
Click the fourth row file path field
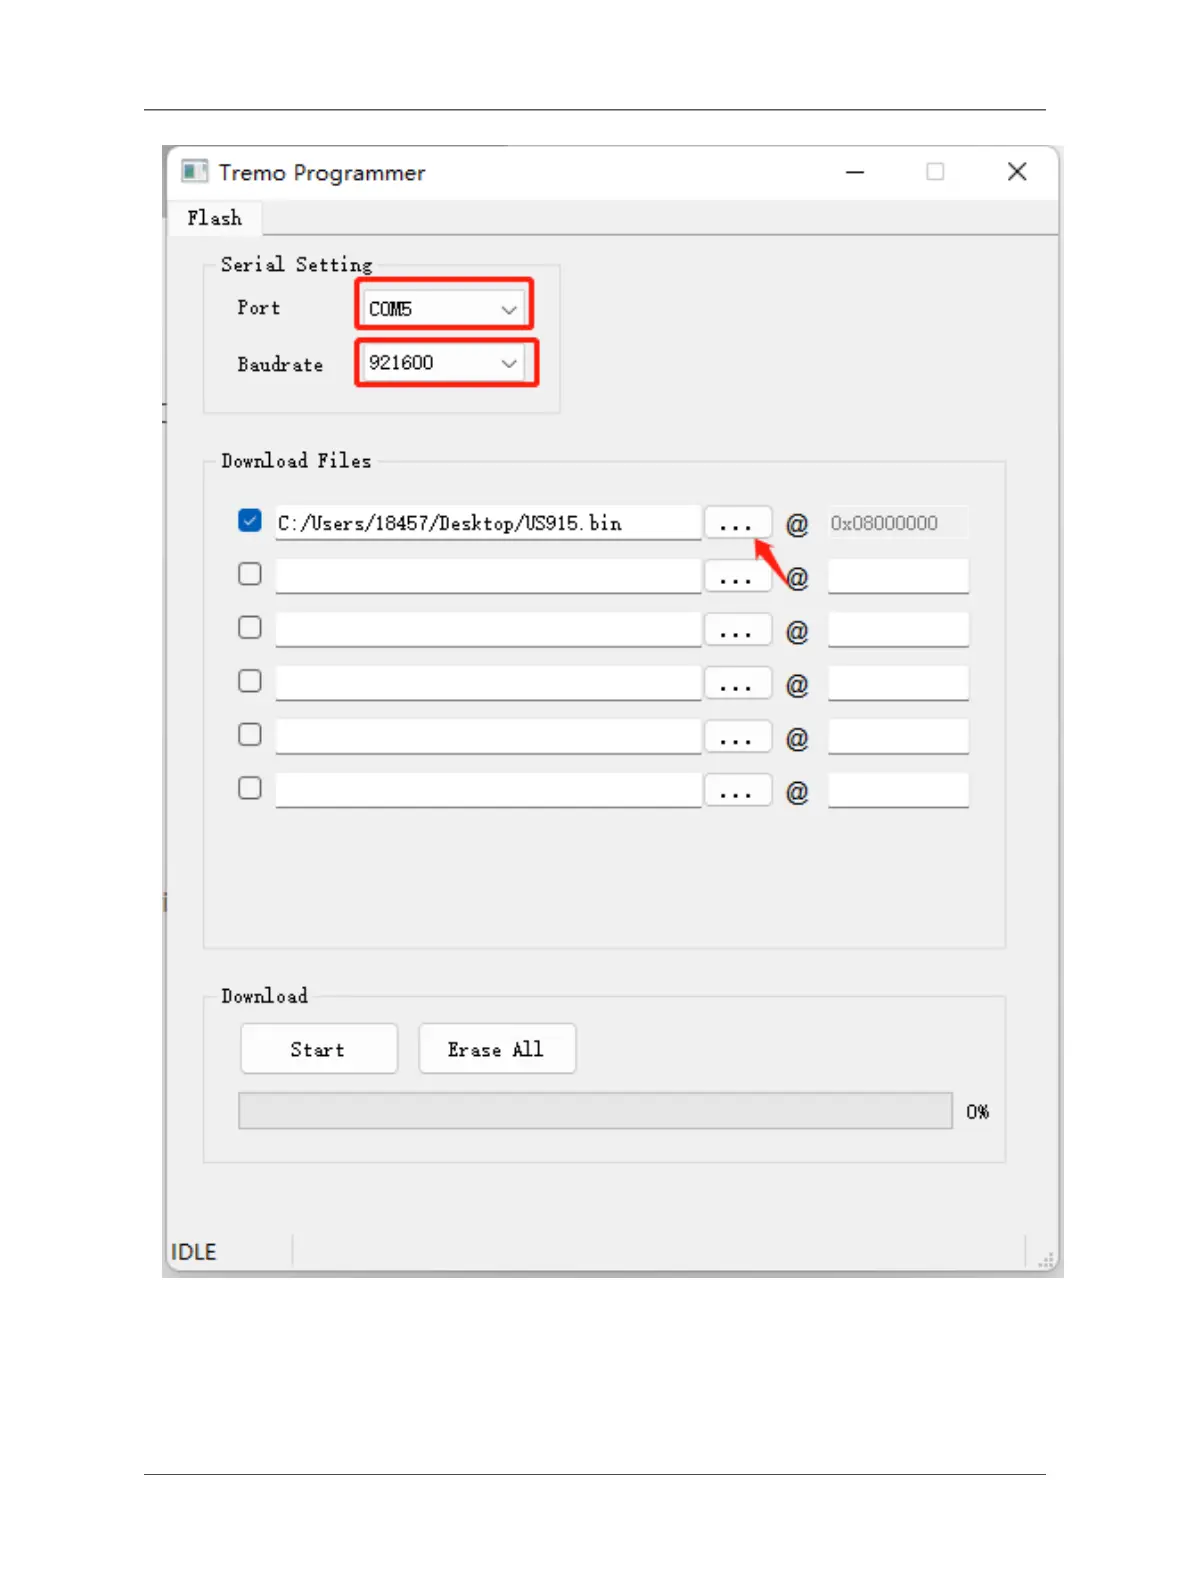tap(488, 683)
